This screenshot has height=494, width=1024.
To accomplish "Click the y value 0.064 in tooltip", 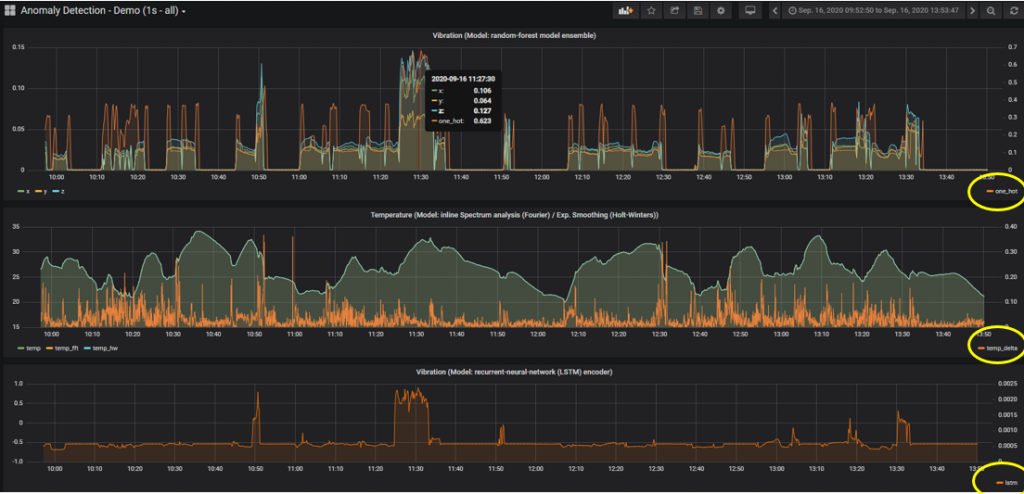I will [x=483, y=101].
